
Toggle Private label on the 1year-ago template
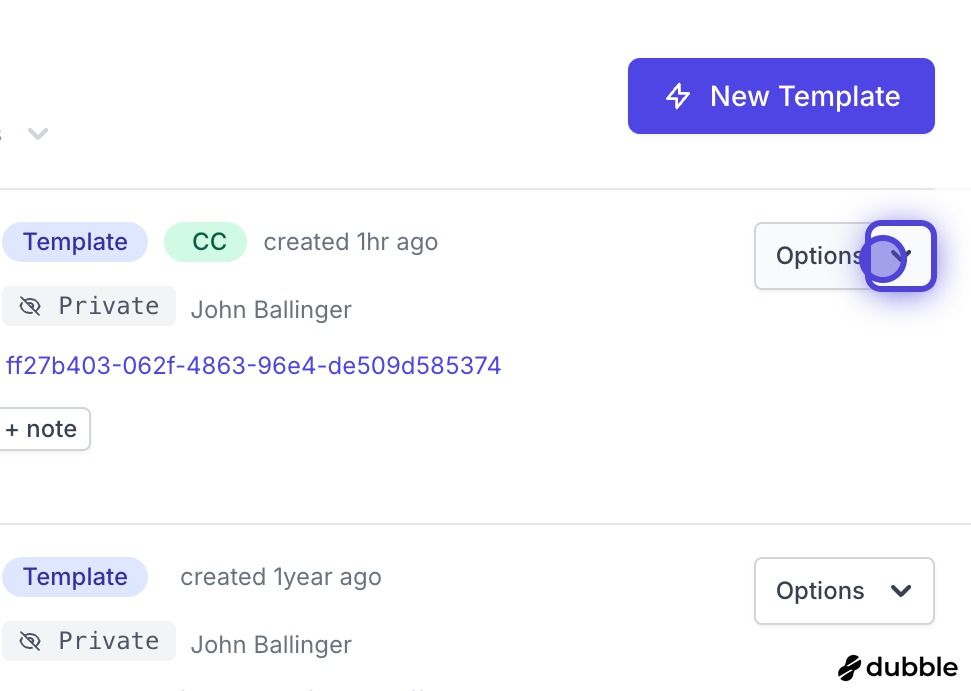(108, 641)
